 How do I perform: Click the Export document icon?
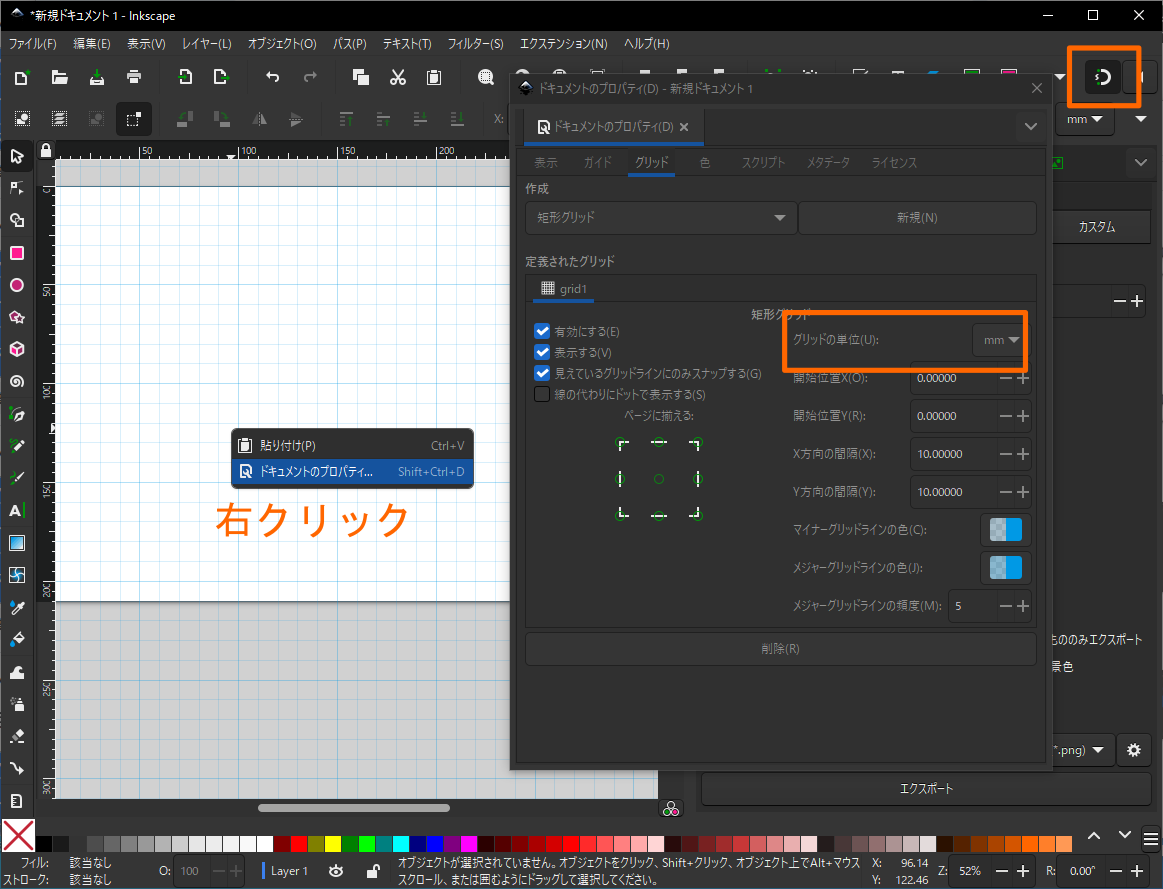click(x=221, y=77)
